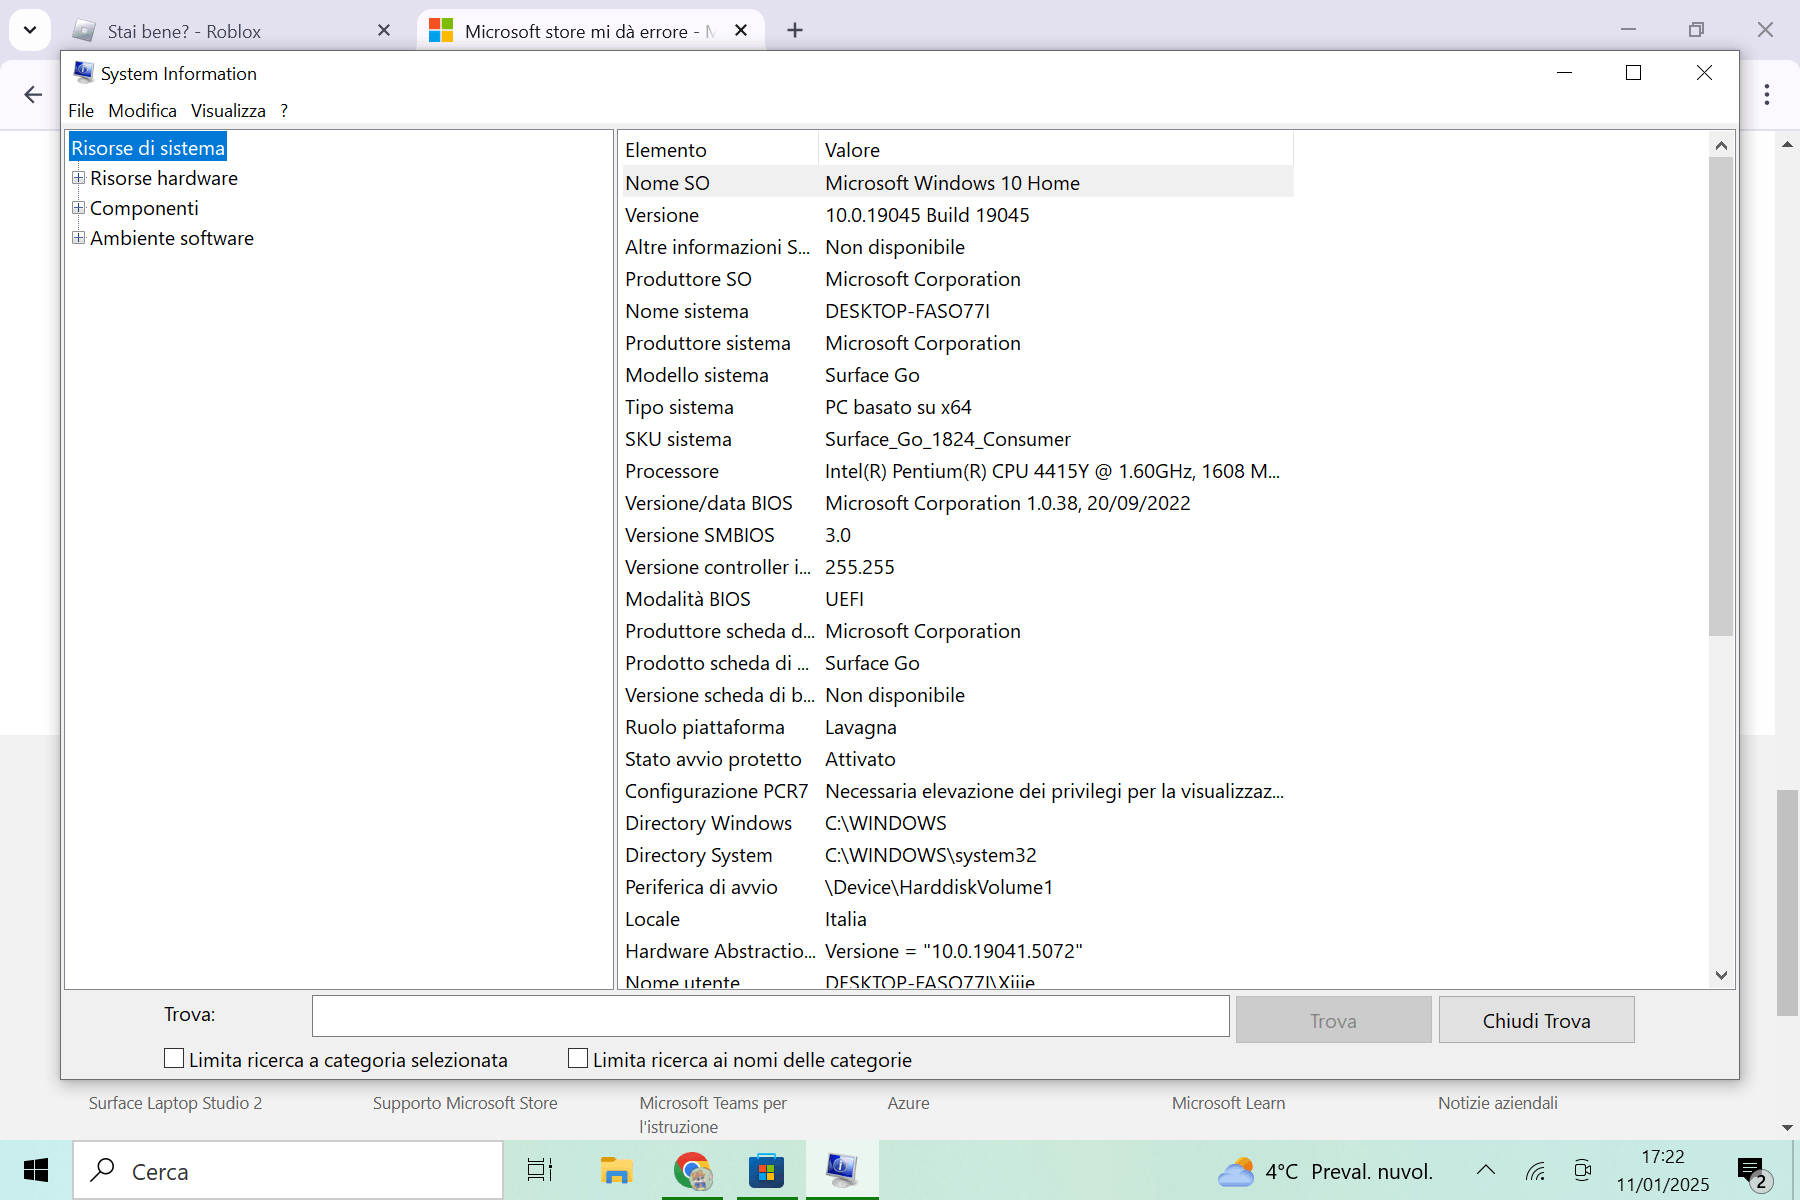Click the browser page scroll-down arrow
The height and width of the screenshot is (1200, 1800).
1787,1127
